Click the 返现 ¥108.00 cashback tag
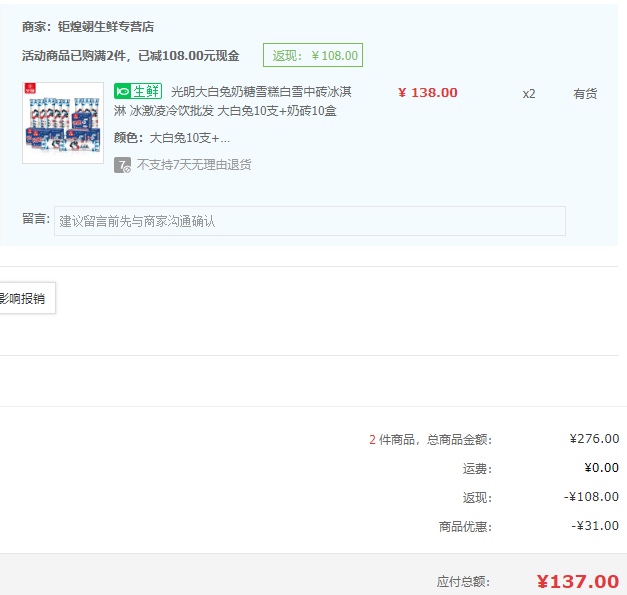627x595 pixels. point(313,55)
